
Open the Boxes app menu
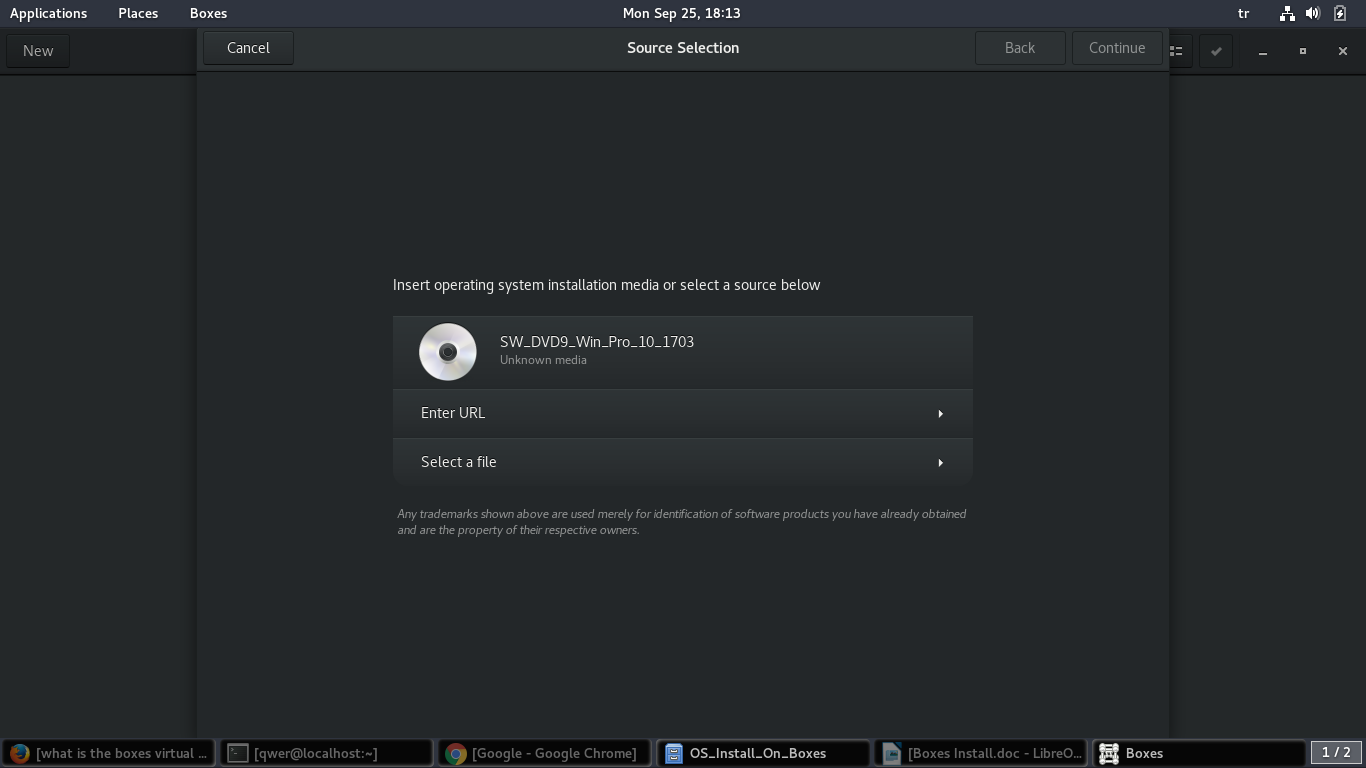click(x=208, y=13)
